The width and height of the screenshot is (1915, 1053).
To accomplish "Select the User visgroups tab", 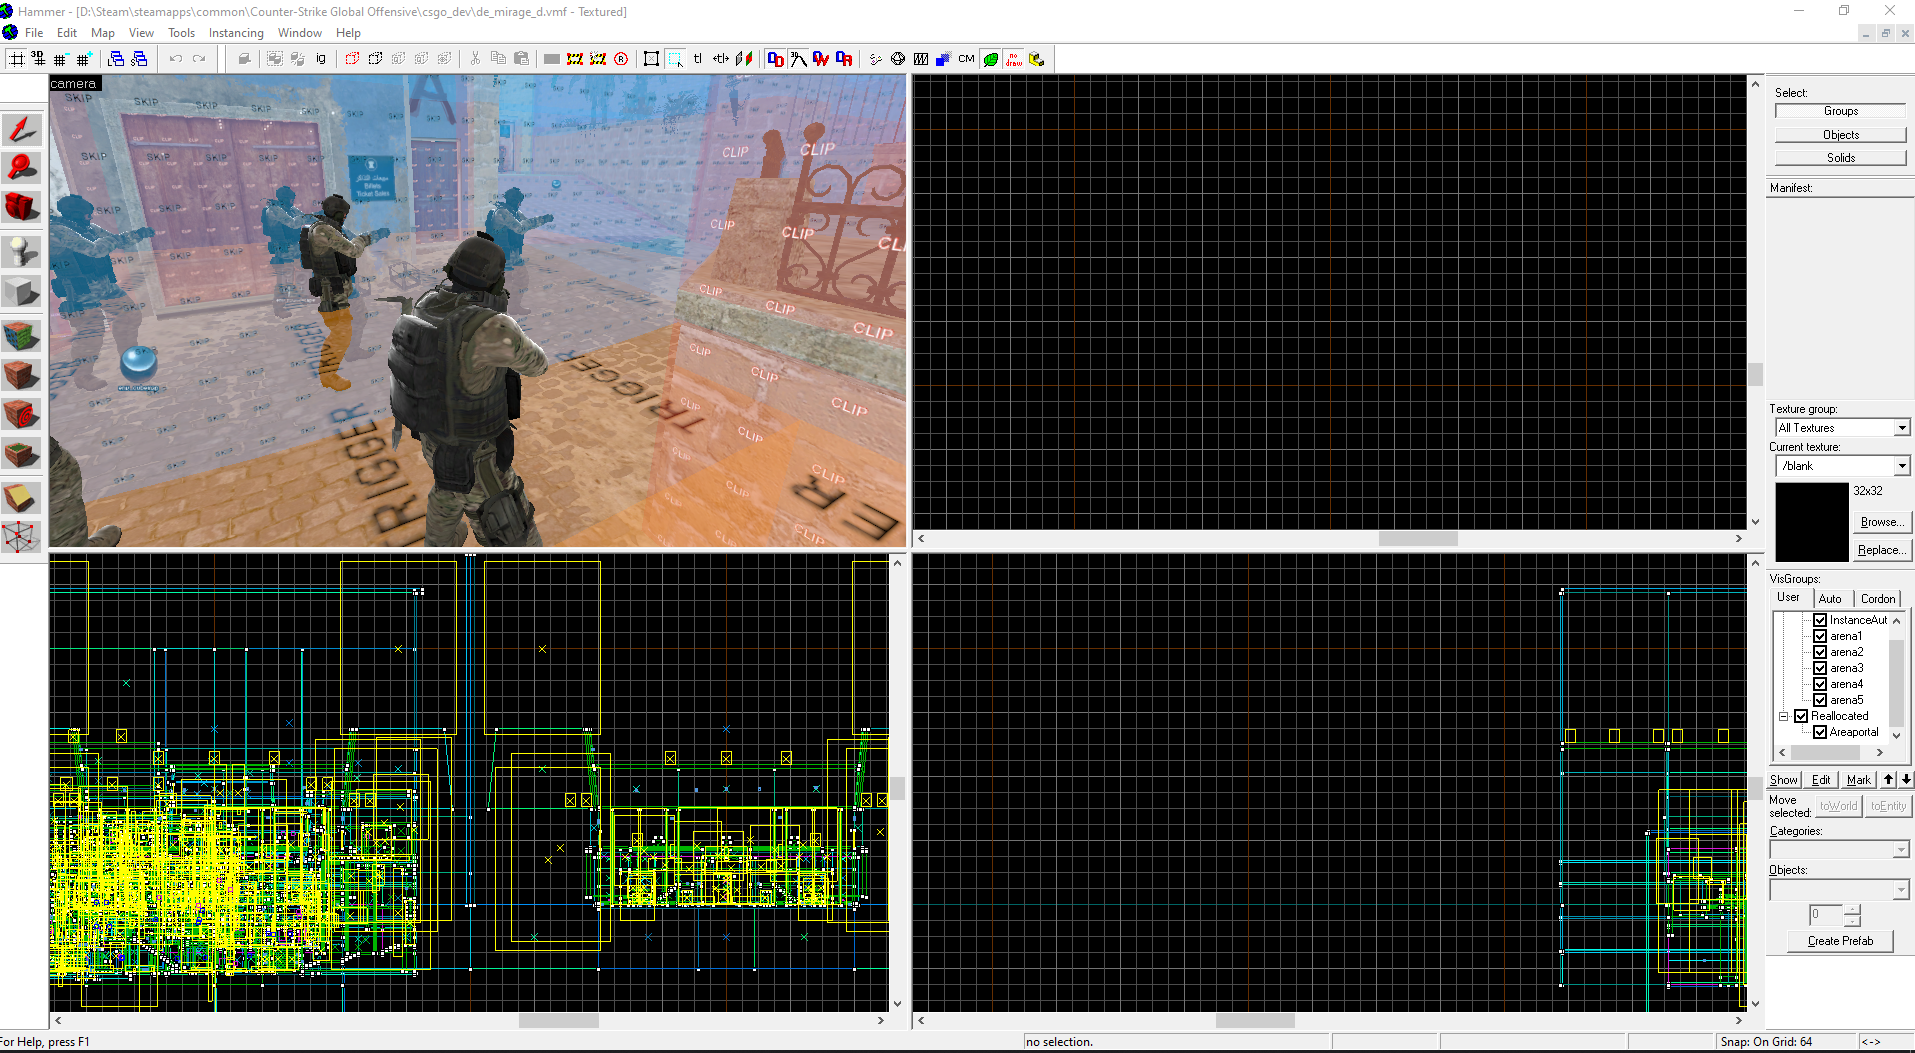I will 1788,597.
